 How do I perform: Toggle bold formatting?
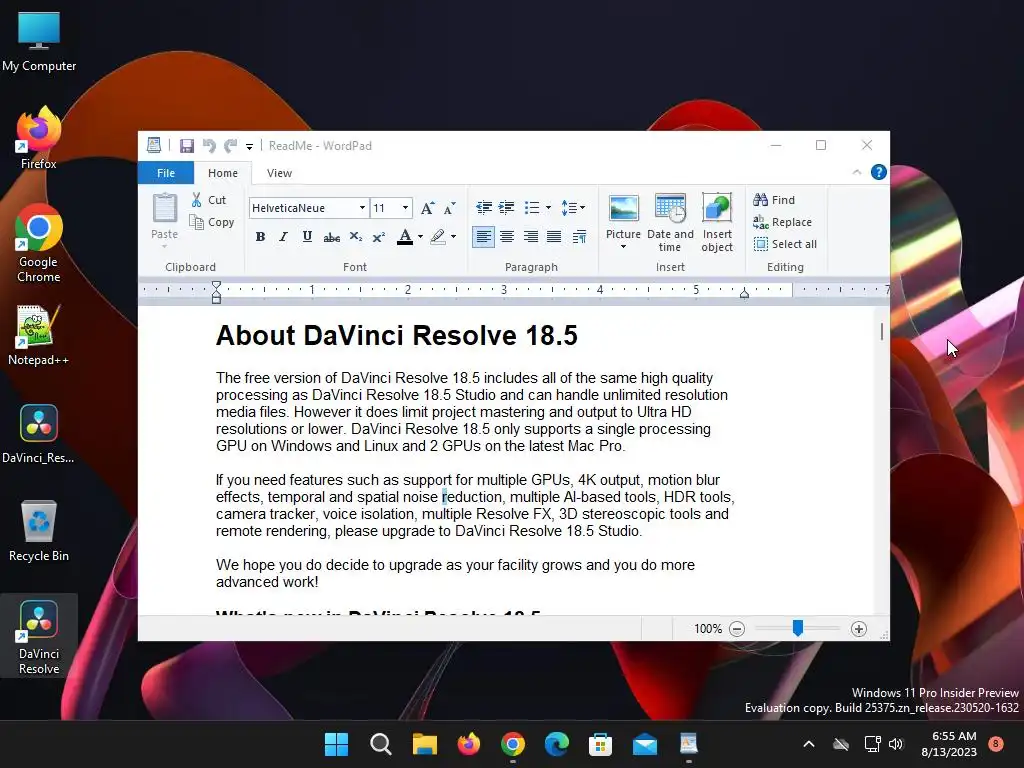[x=260, y=236]
